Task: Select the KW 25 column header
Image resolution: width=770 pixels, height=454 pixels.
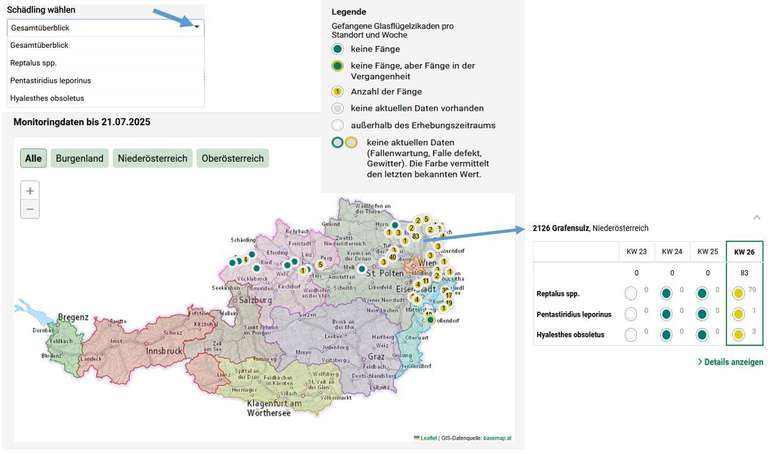Action: (x=707, y=252)
